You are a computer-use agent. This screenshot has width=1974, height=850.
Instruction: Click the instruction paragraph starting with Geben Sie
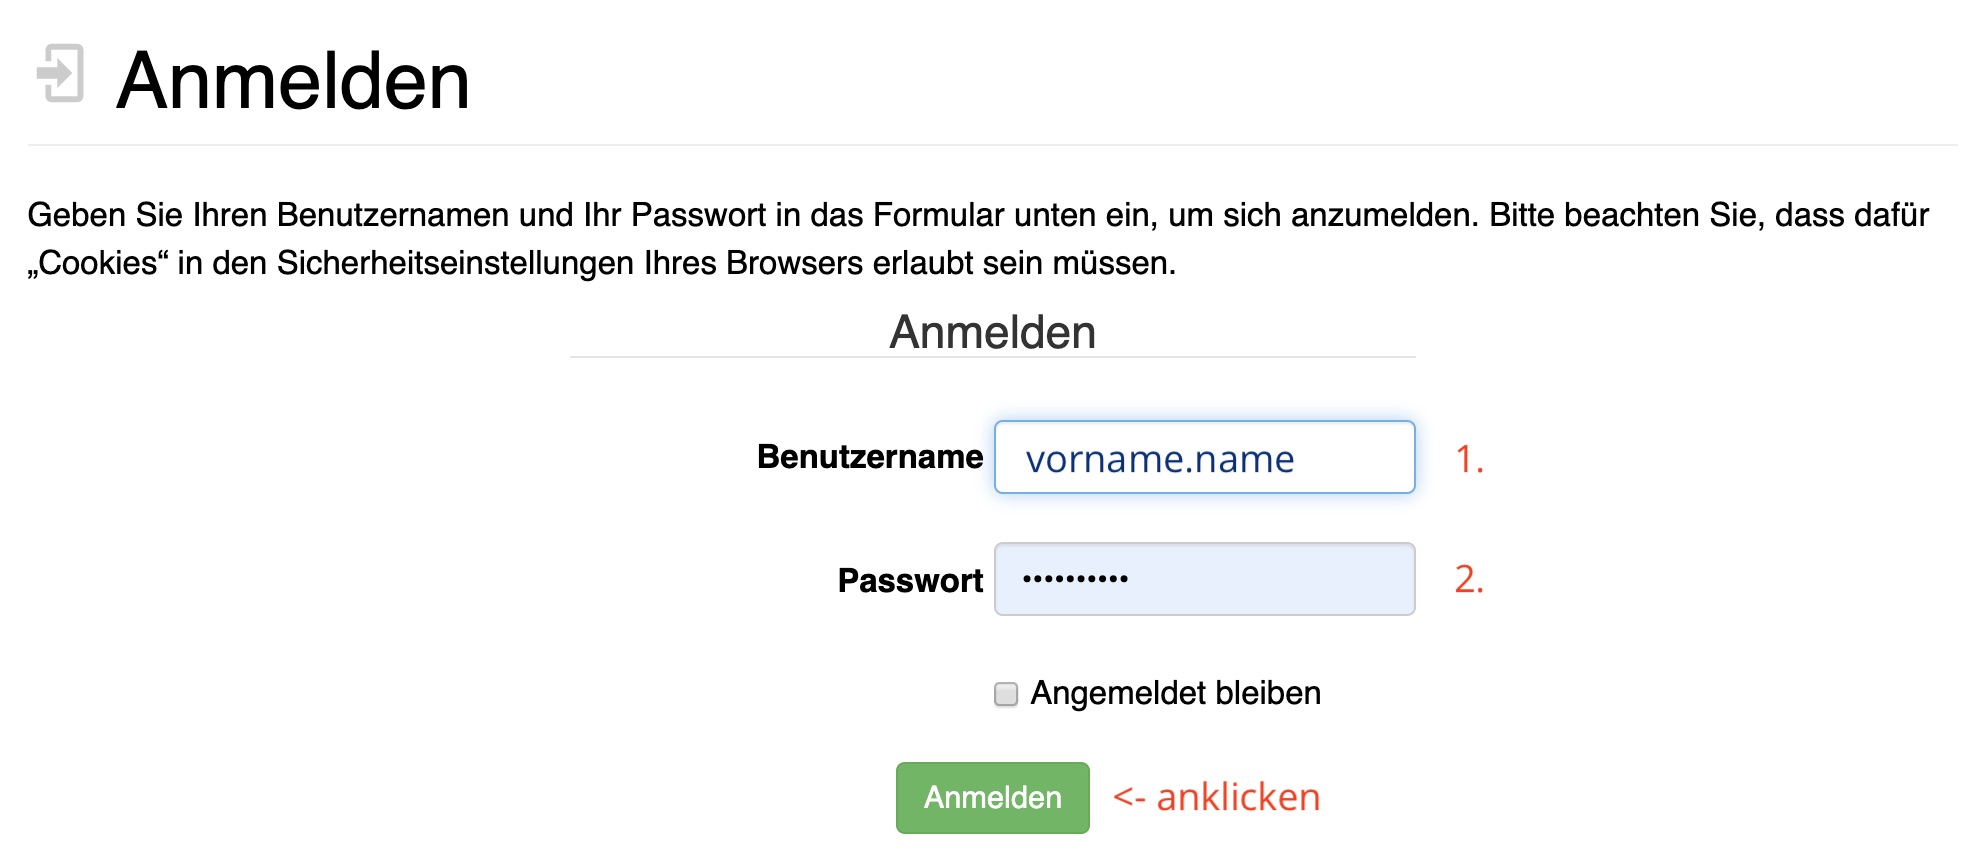pyautogui.click(x=978, y=239)
